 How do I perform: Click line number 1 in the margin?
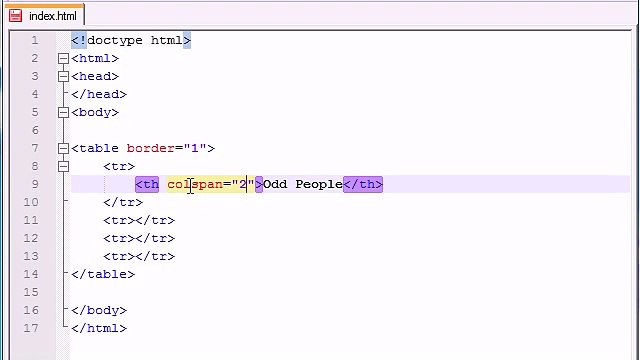click(35, 40)
